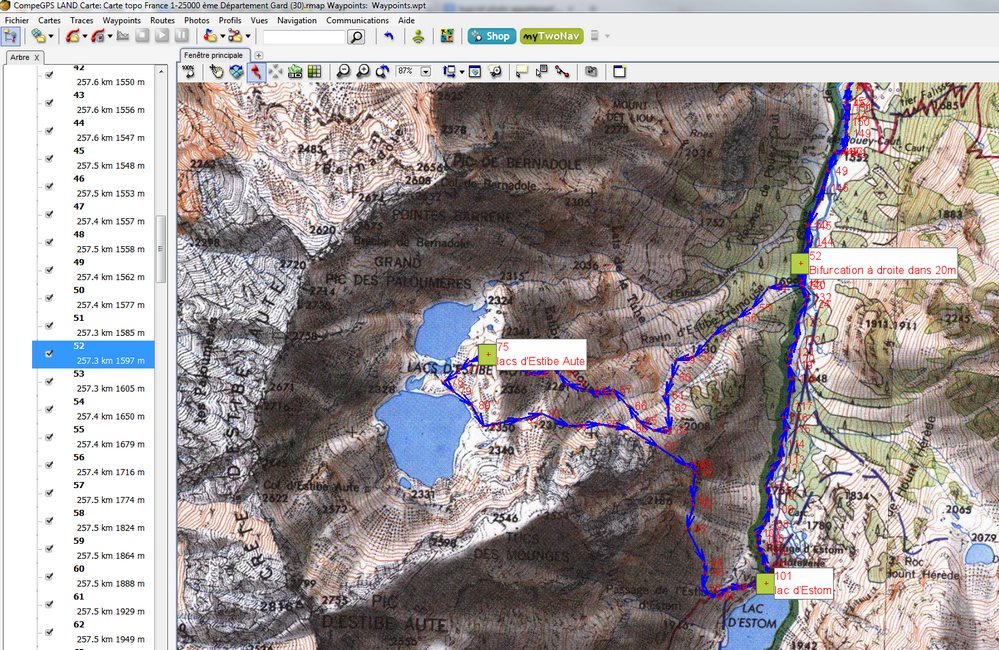
Task: Open the Cartes menu
Action: click(x=49, y=20)
